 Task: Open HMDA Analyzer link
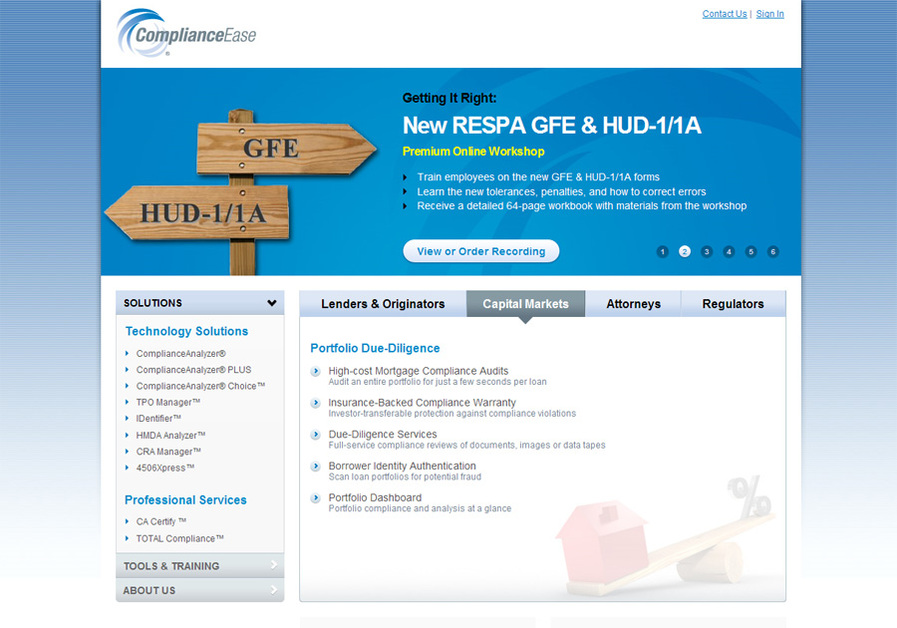coord(170,435)
